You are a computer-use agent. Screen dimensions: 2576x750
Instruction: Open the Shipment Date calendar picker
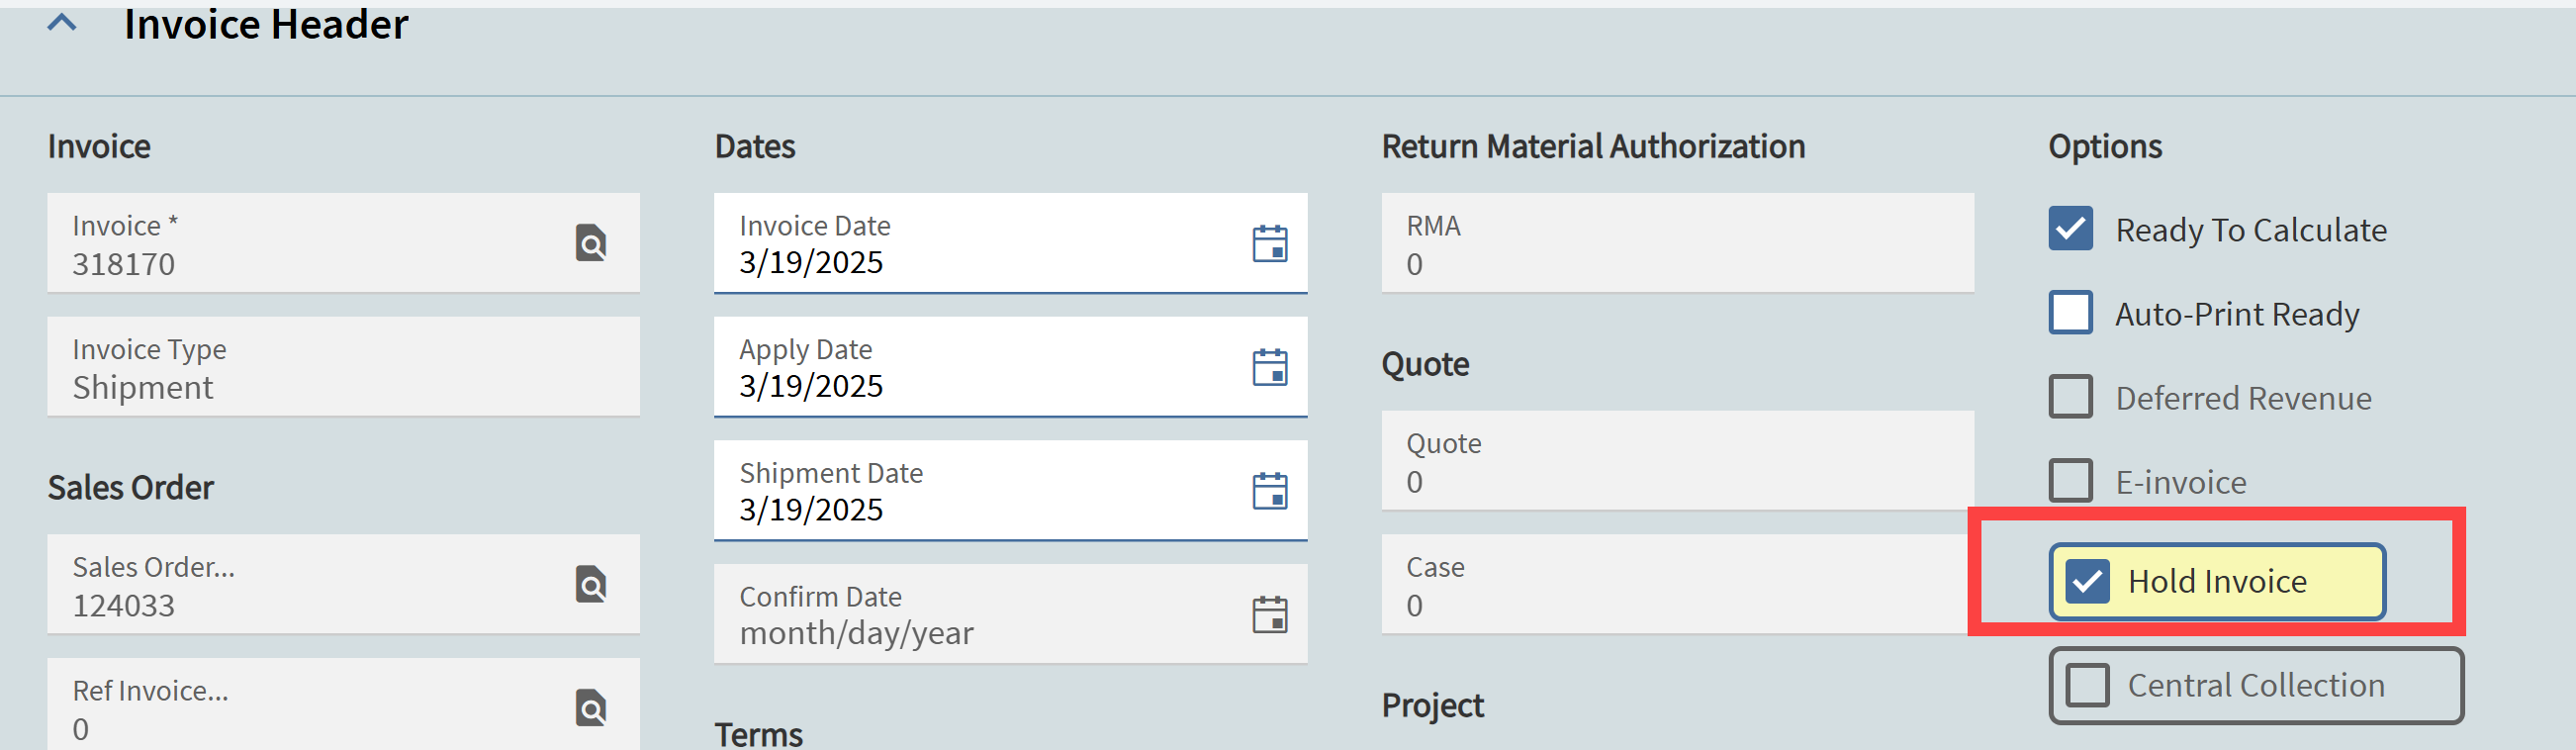(x=1270, y=491)
